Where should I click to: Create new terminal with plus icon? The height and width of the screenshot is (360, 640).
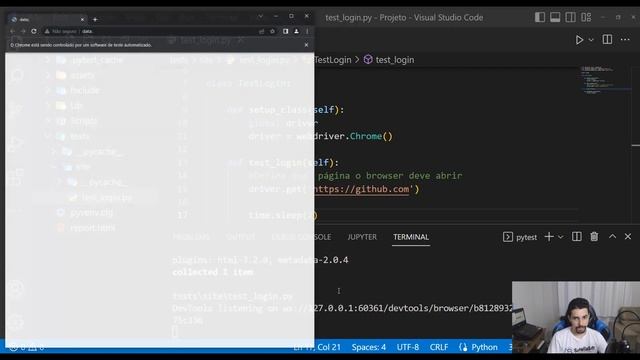coord(549,237)
